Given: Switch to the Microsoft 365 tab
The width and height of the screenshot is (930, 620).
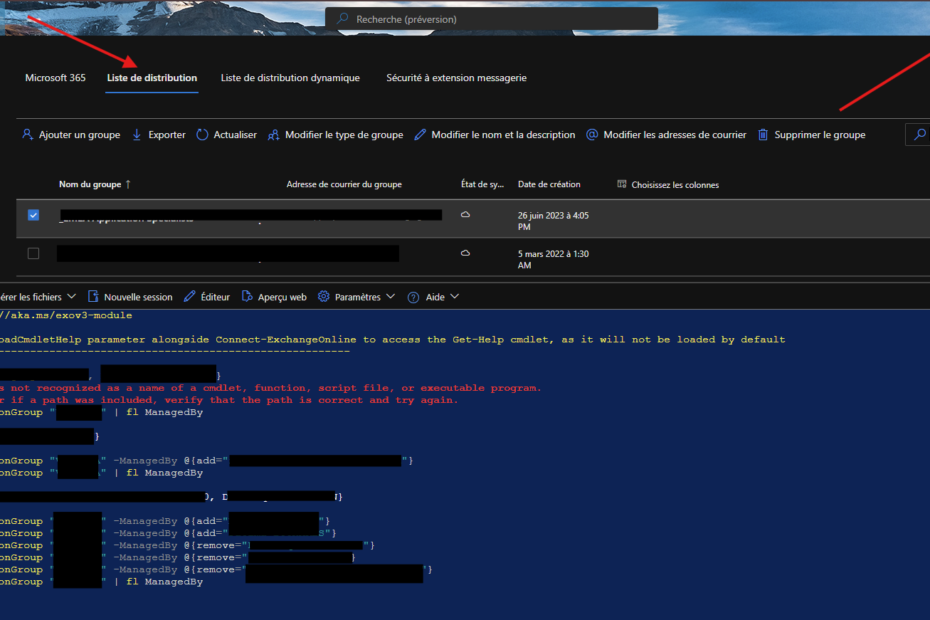Looking at the screenshot, I should click(x=55, y=78).
